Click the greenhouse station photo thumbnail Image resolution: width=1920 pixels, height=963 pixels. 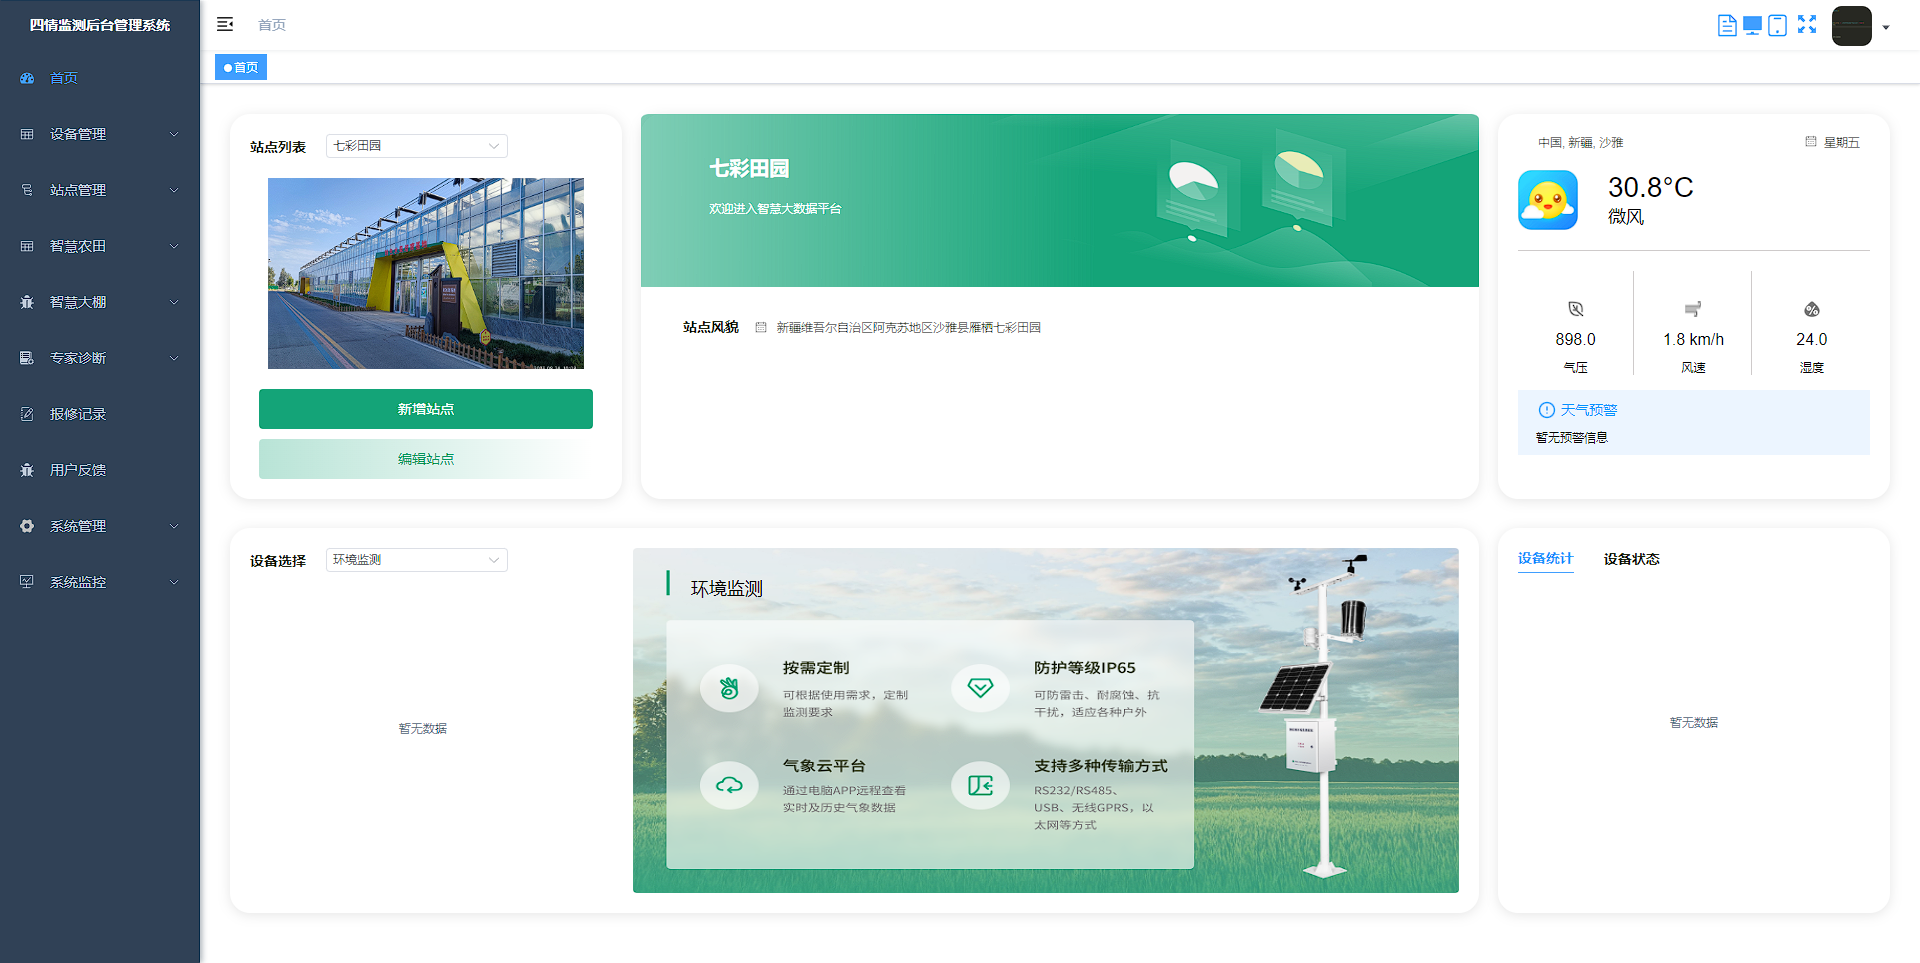pyautogui.click(x=425, y=273)
